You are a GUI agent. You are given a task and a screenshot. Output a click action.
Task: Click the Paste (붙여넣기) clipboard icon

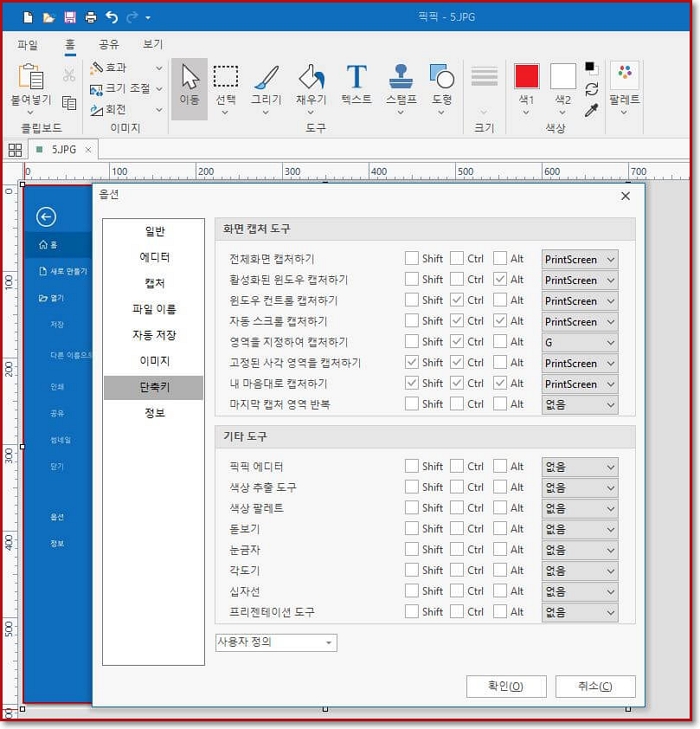[x=31, y=76]
